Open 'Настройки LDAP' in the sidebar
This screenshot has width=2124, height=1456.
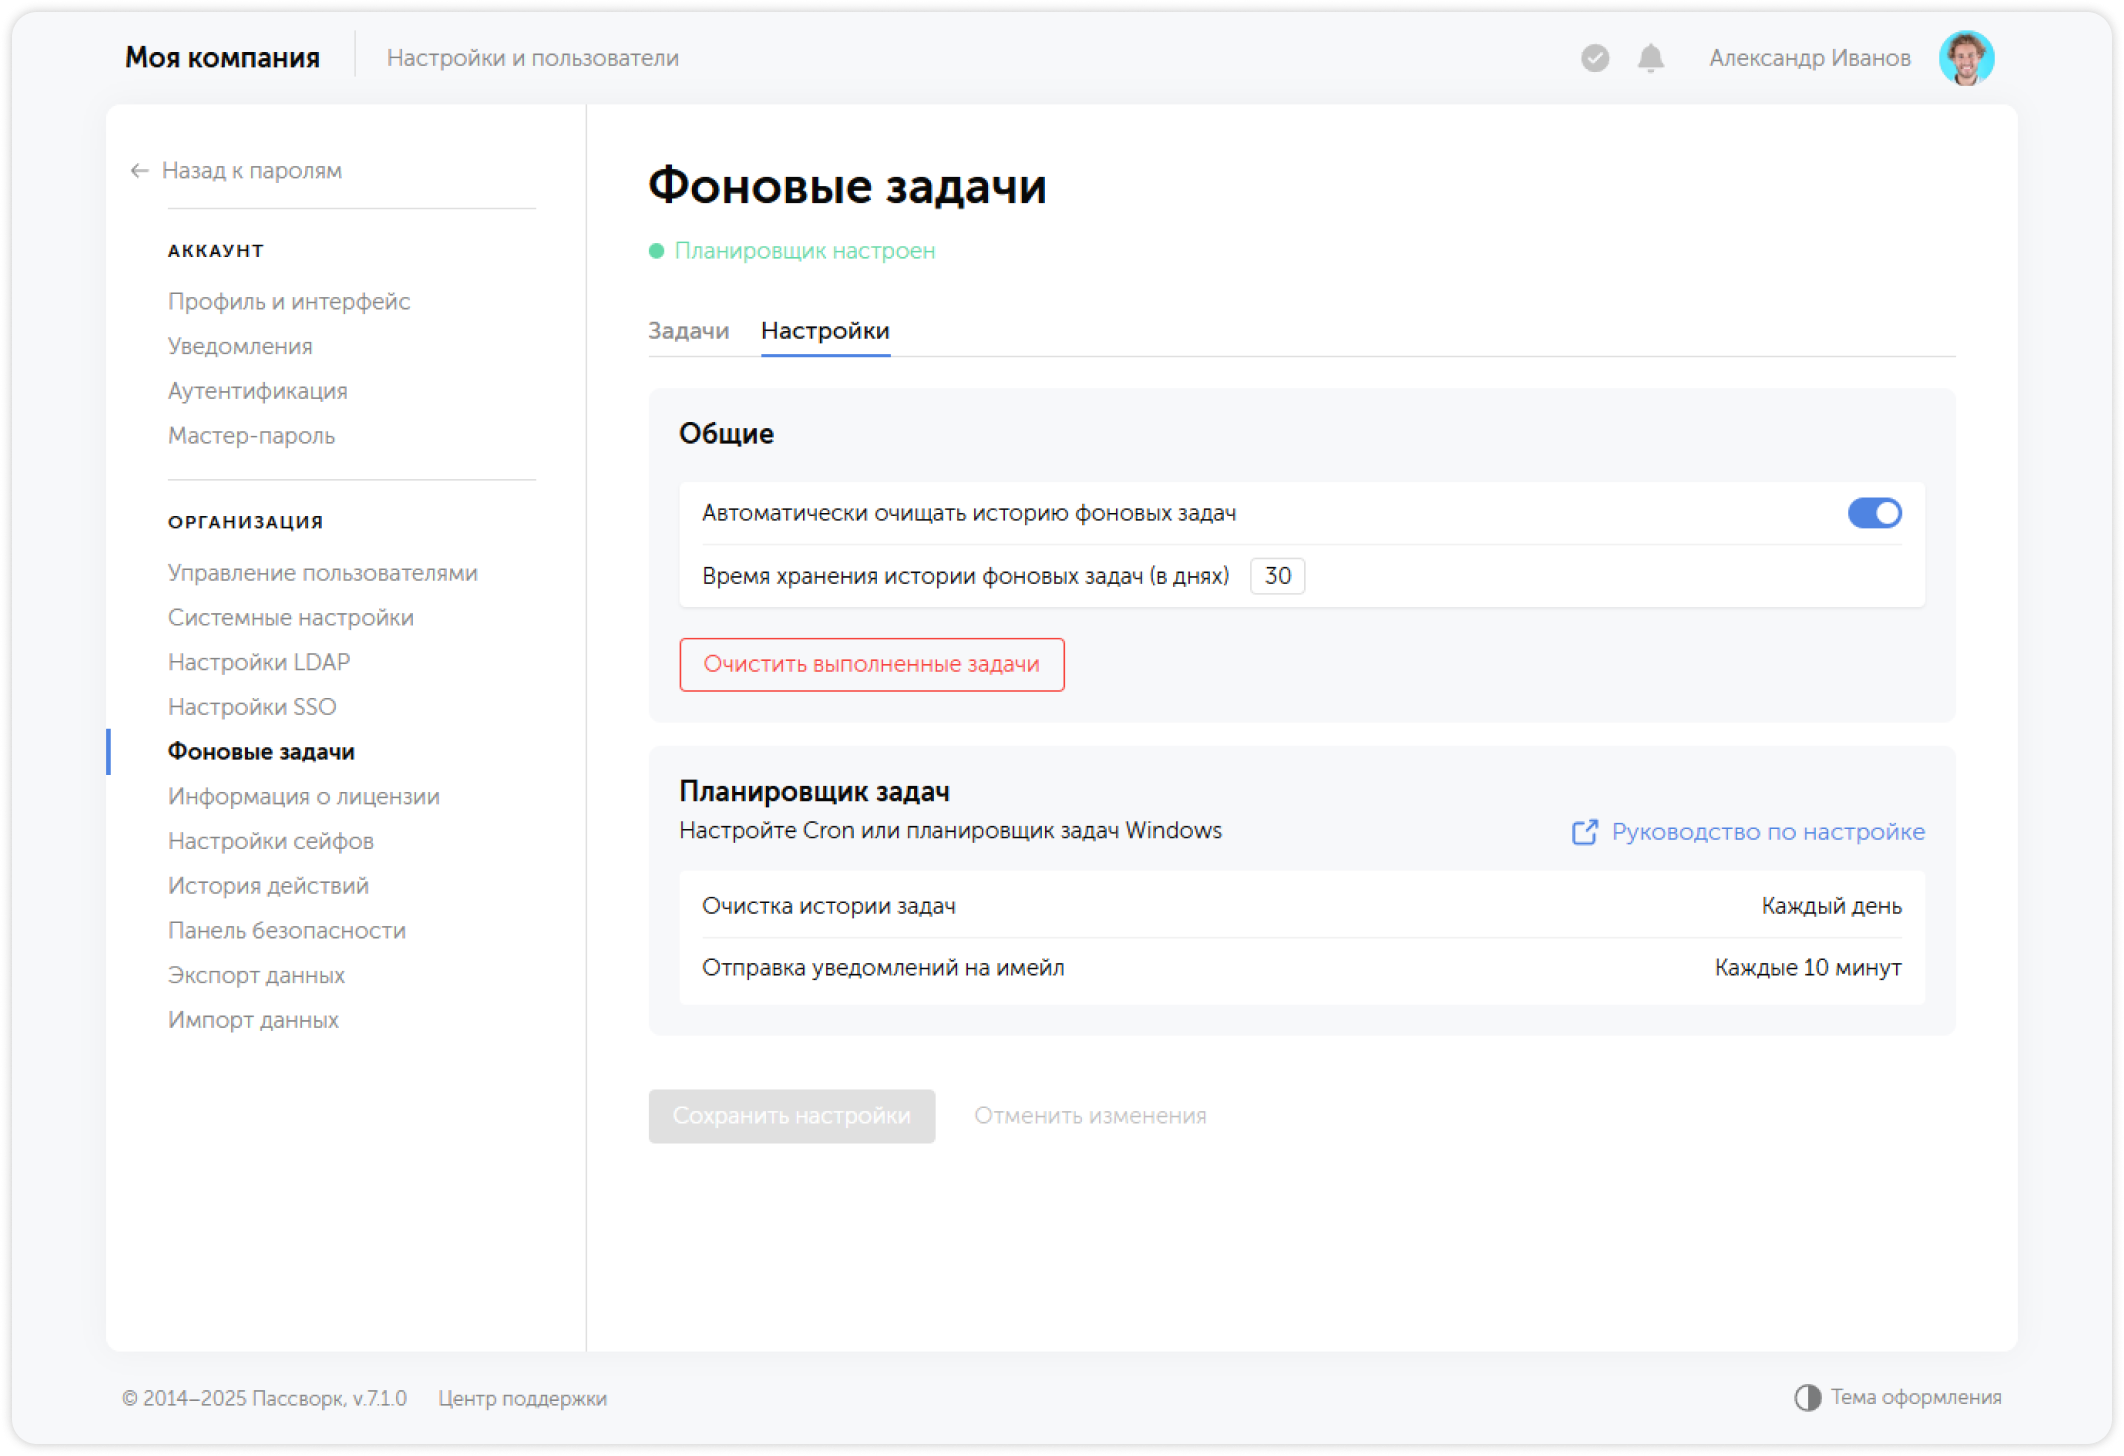(258, 661)
